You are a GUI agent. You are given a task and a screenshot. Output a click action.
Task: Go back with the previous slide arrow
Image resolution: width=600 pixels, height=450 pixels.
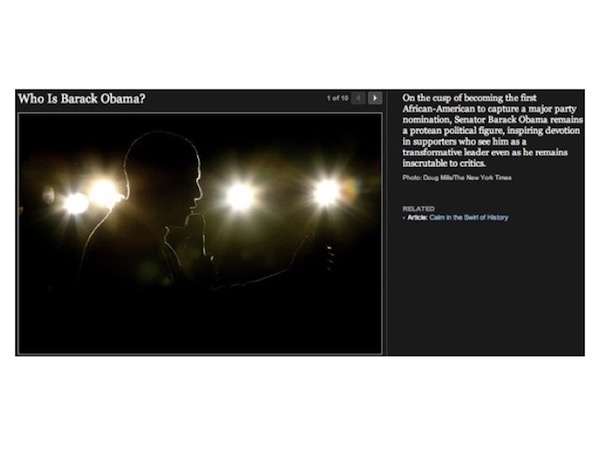pos(359,98)
